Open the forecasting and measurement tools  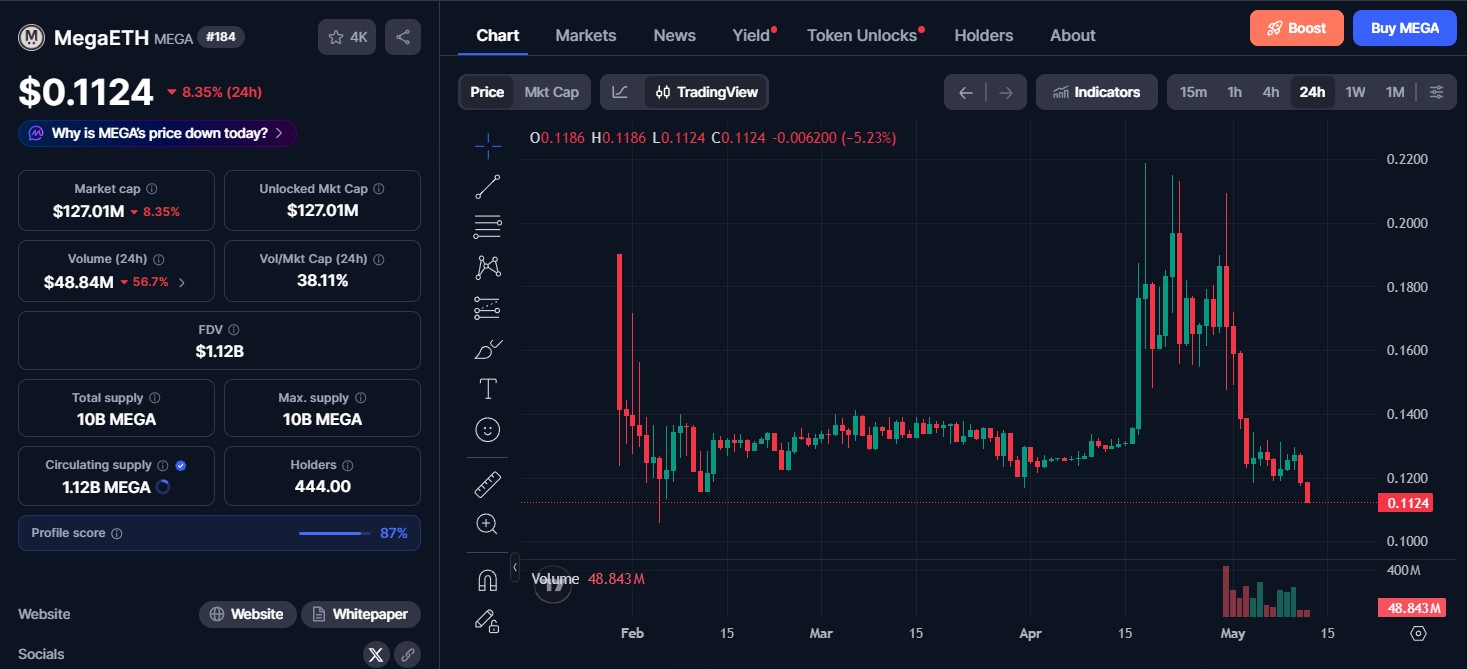point(487,308)
